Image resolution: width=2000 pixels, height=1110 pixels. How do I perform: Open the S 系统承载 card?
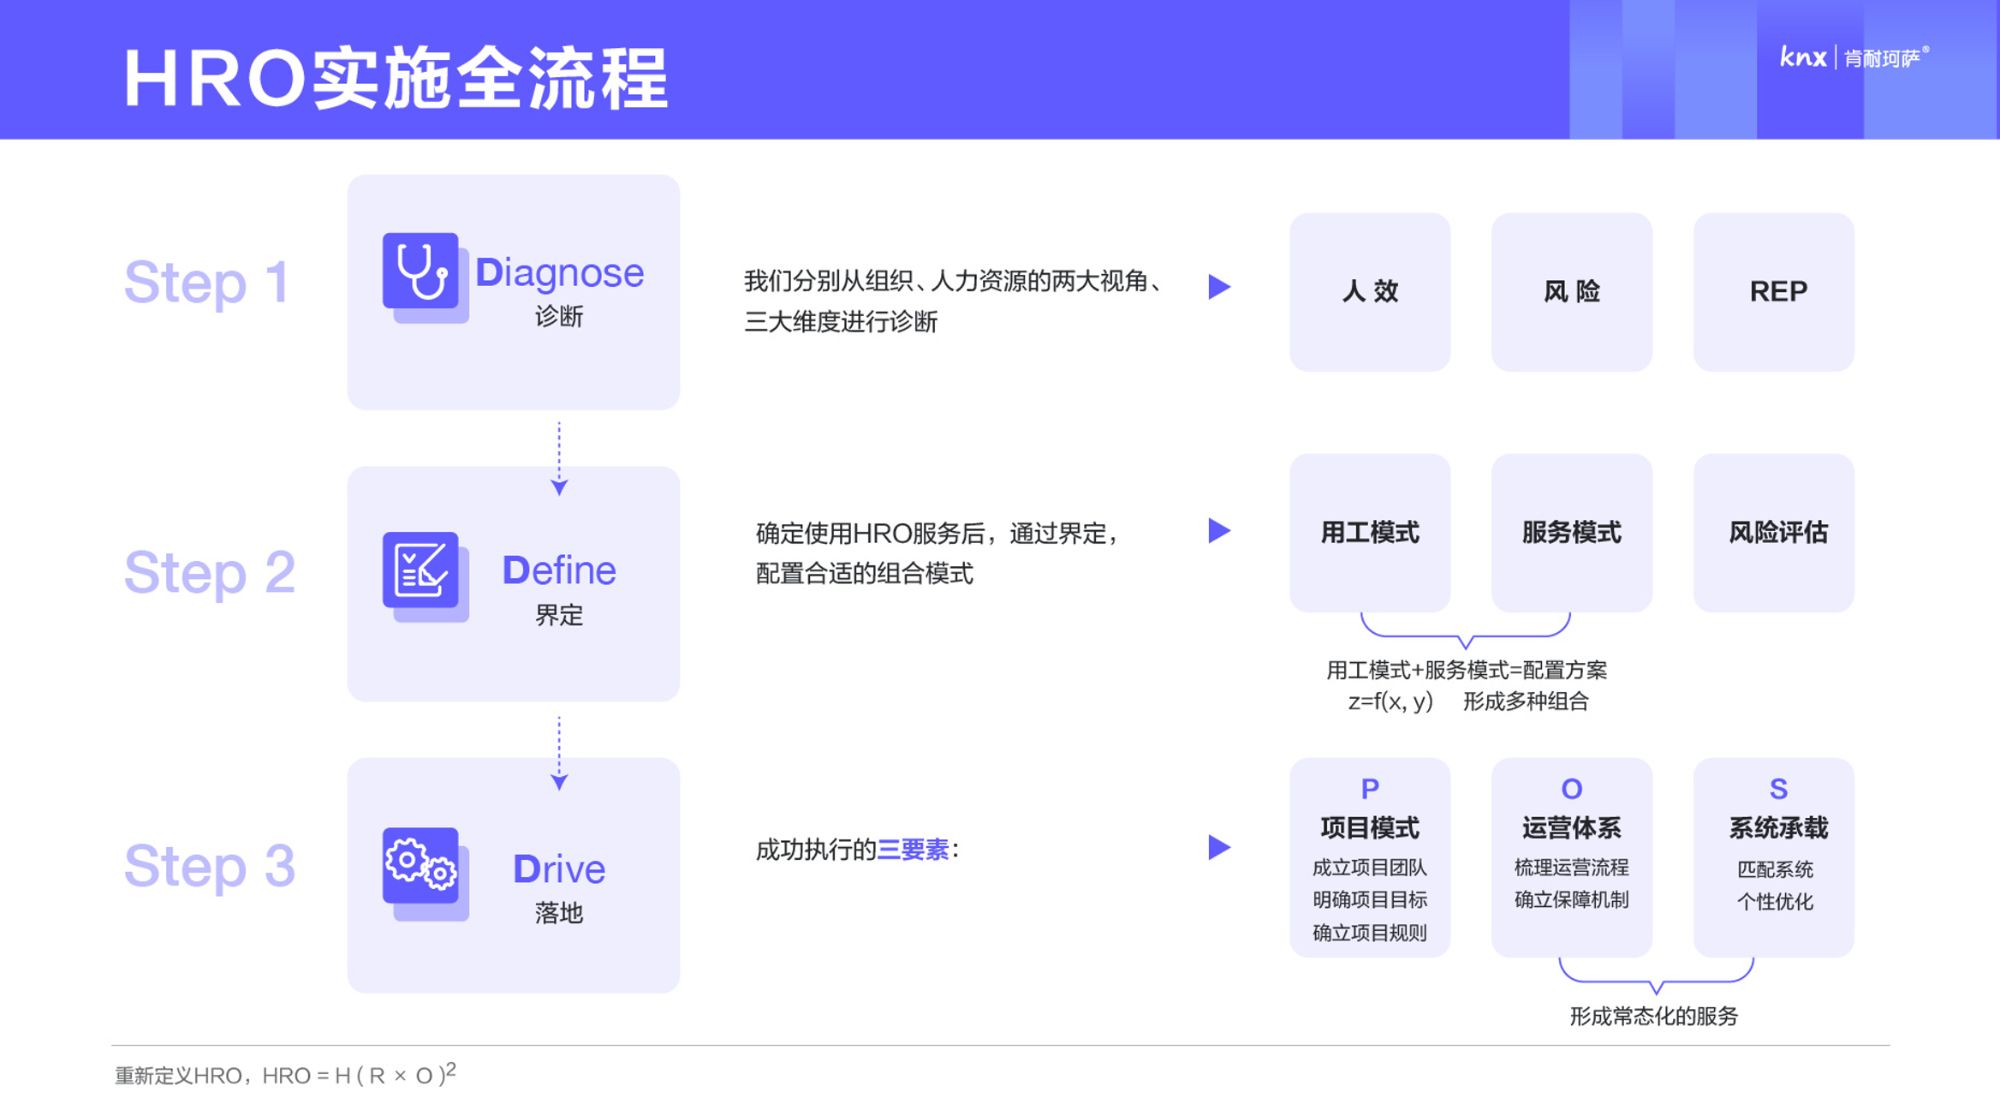(x=1773, y=858)
